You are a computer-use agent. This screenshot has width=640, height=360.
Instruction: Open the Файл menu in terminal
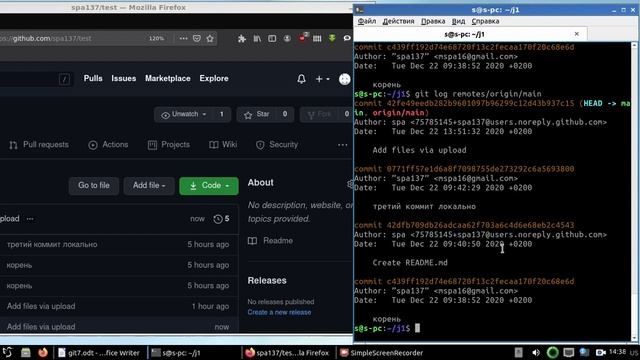coord(367,21)
